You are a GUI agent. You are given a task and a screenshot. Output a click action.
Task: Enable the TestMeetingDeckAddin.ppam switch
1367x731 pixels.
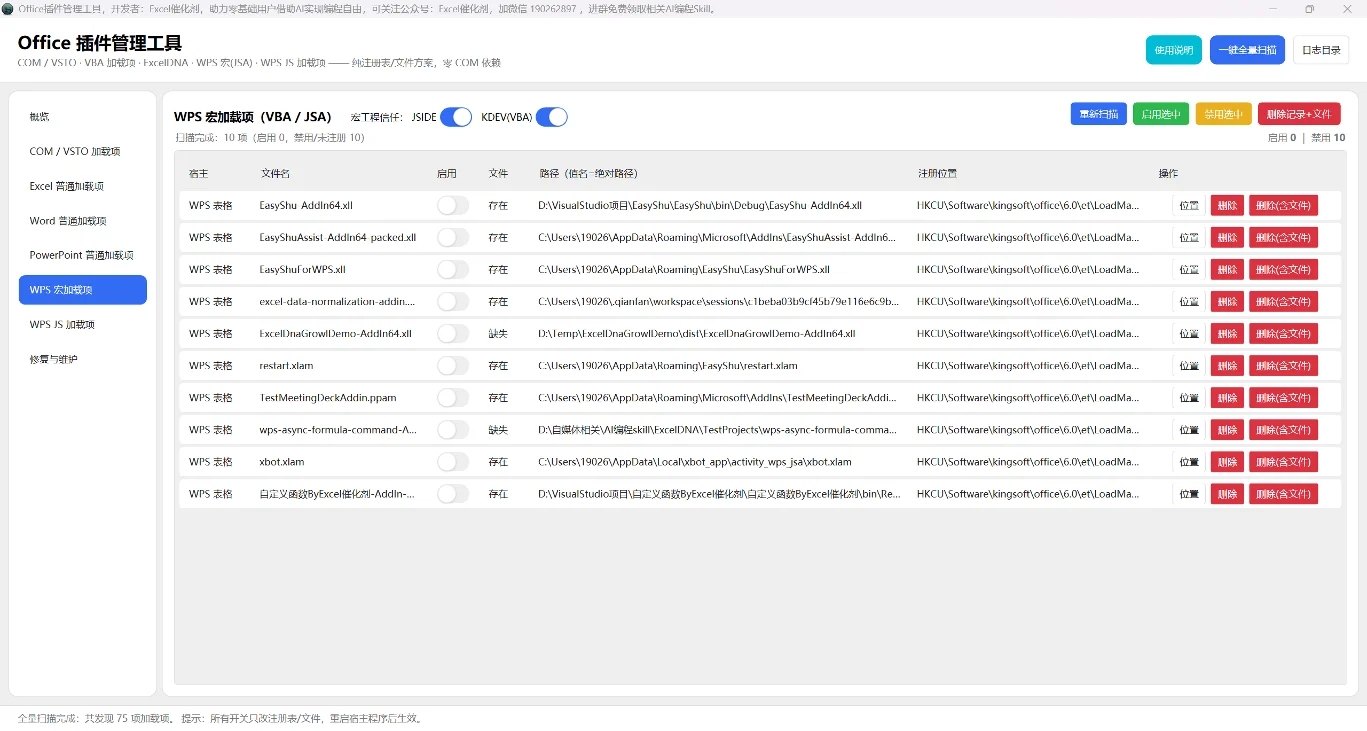point(453,397)
